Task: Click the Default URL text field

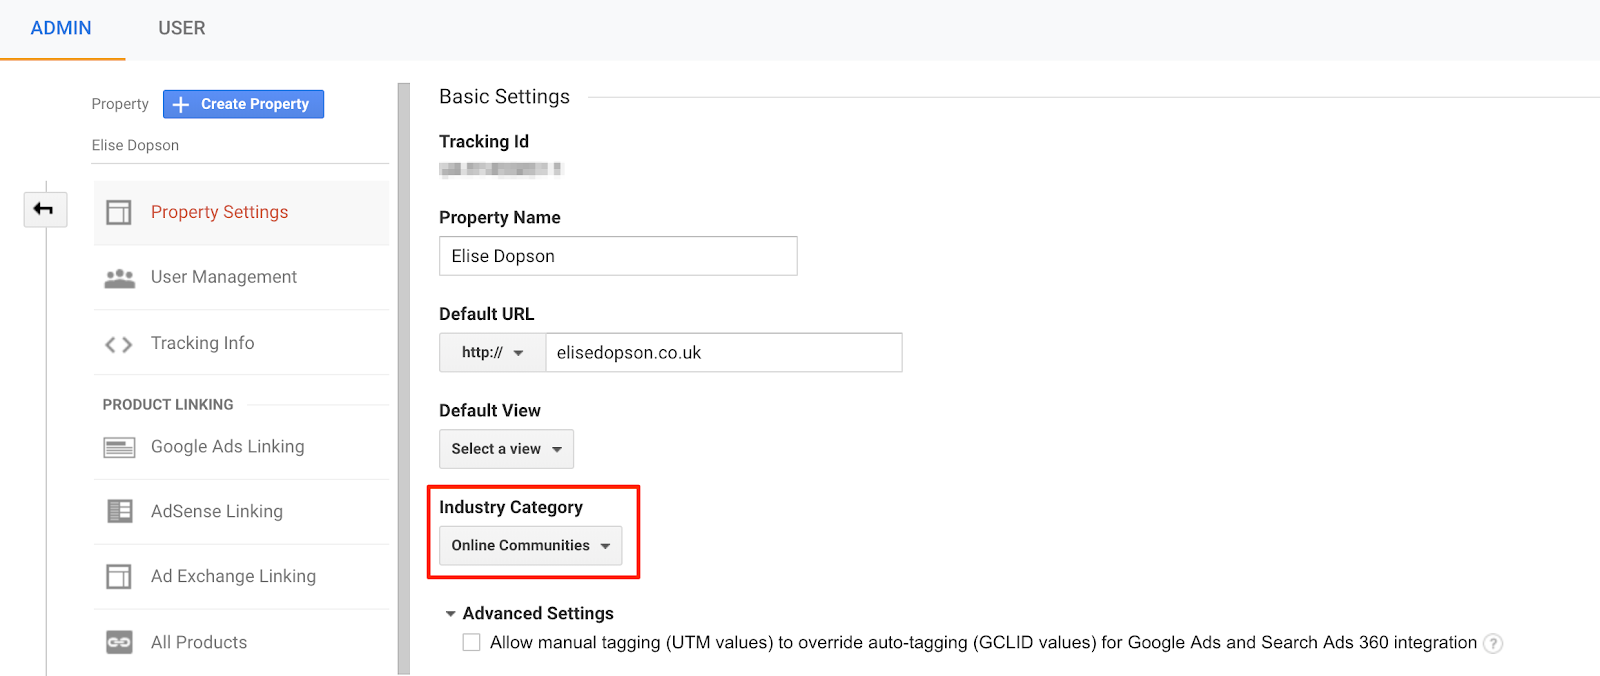Action: coord(723,352)
